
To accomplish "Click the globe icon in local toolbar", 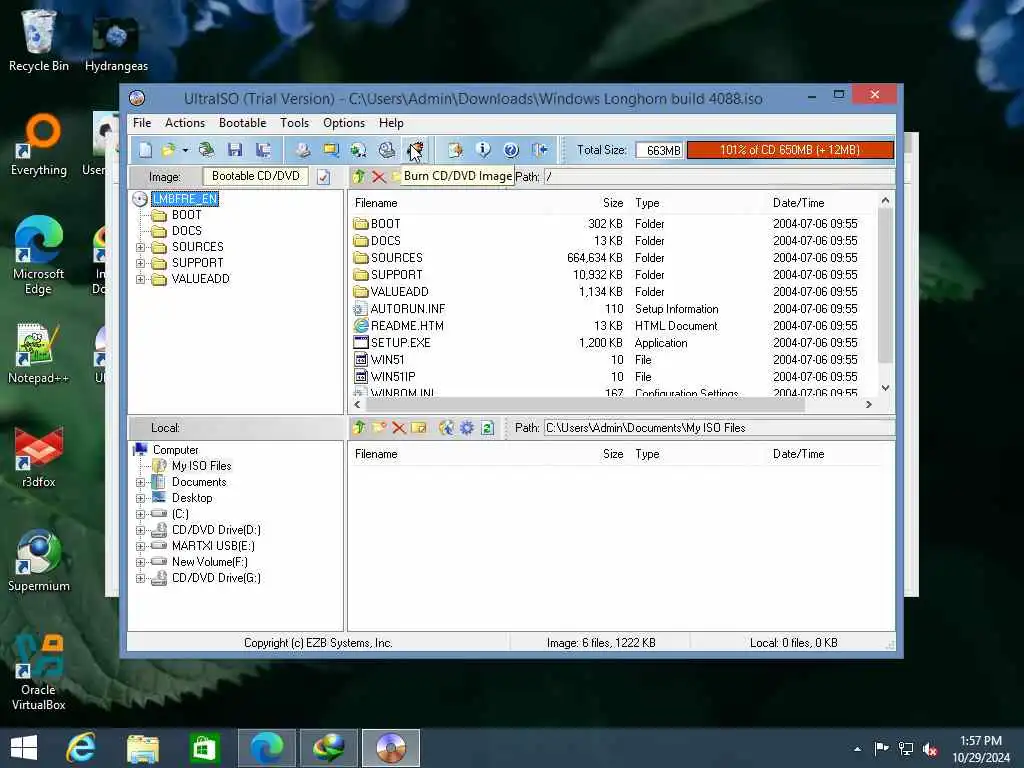I will (446, 428).
